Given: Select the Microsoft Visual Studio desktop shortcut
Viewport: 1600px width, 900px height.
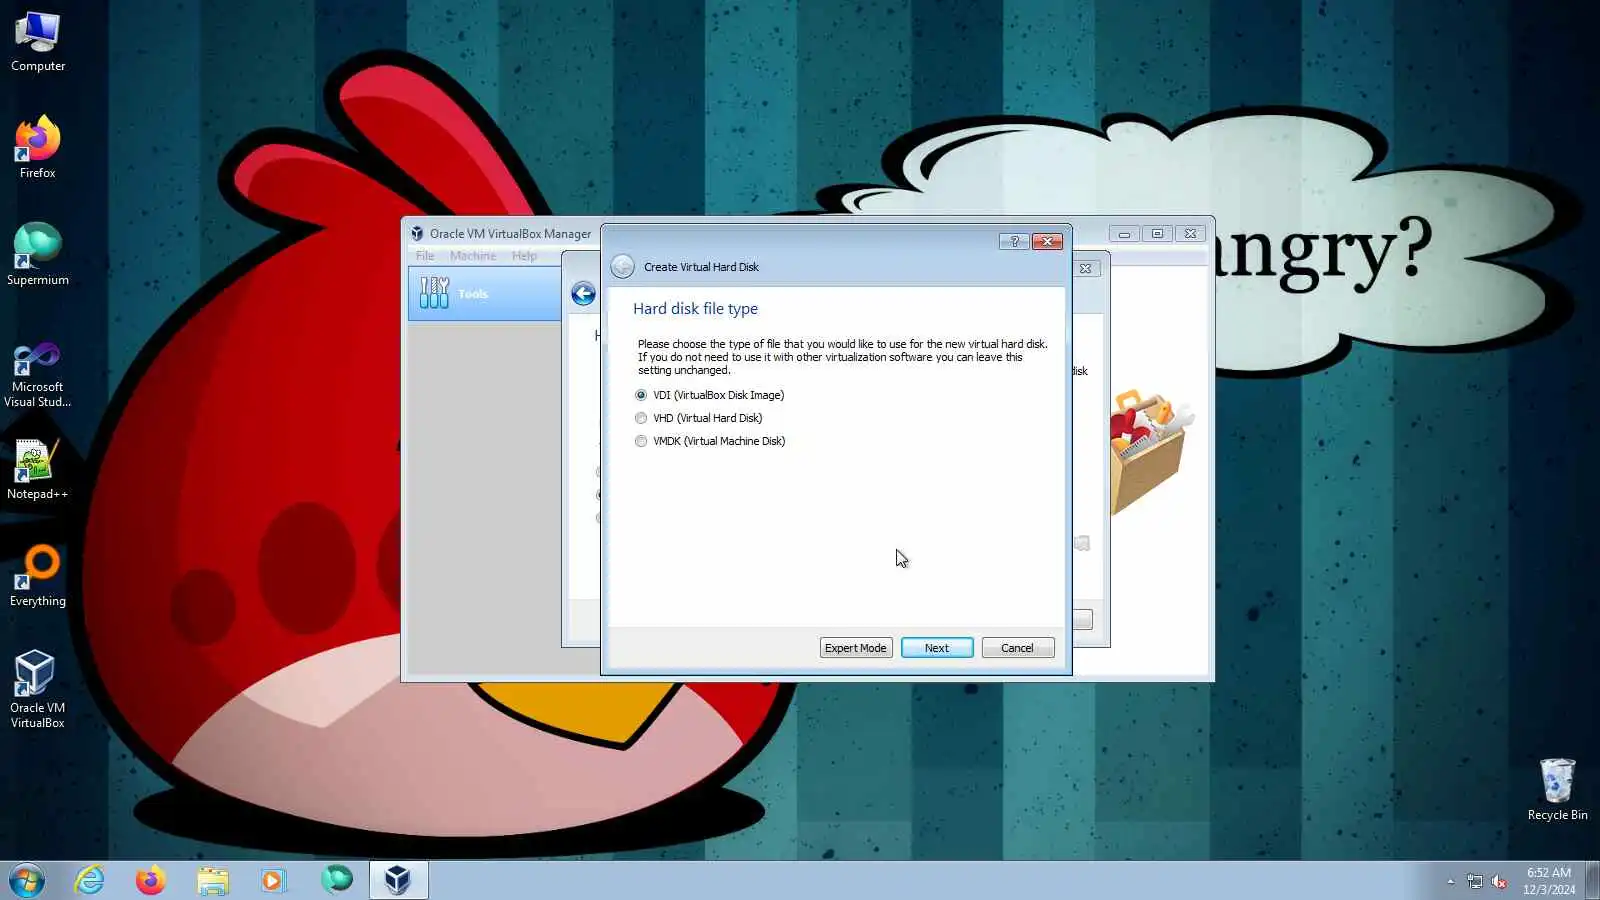Looking at the screenshot, I should pos(38,374).
